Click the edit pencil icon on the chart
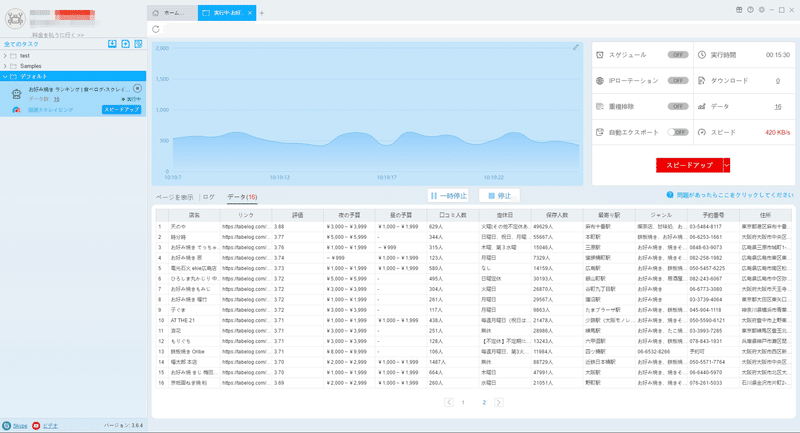This screenshot has height=433, width=800. [576, 47]
